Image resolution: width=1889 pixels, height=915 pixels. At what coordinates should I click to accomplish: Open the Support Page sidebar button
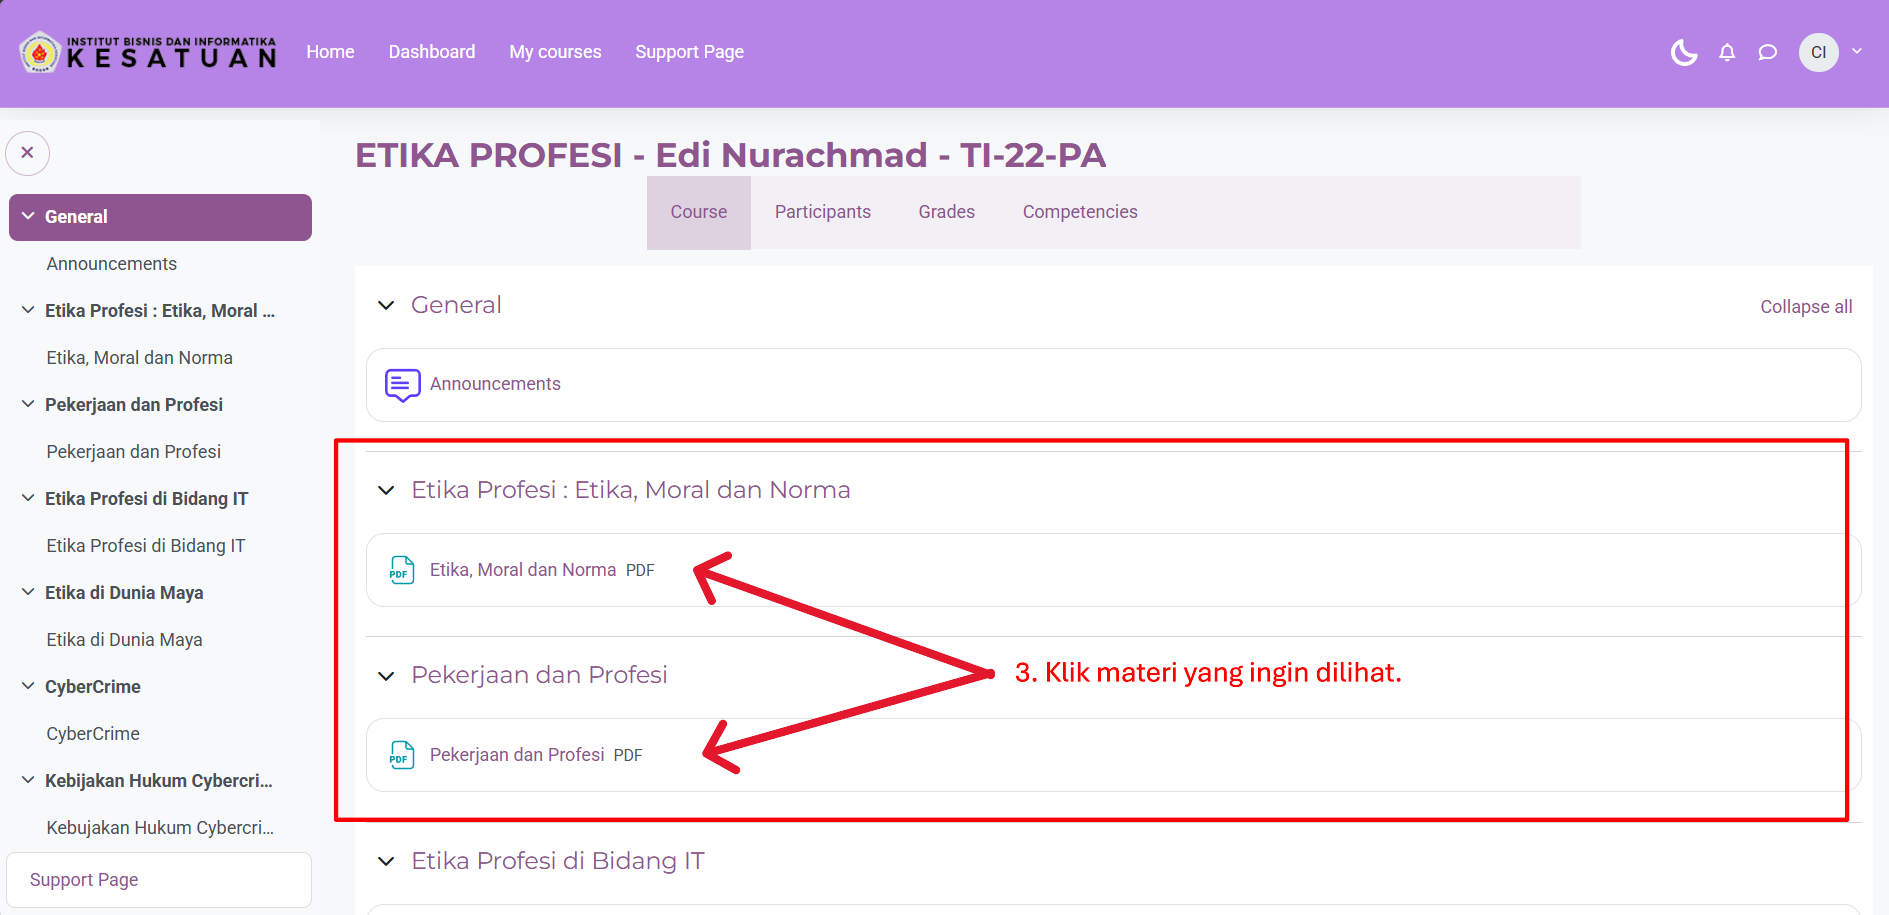tap(84, 880)
